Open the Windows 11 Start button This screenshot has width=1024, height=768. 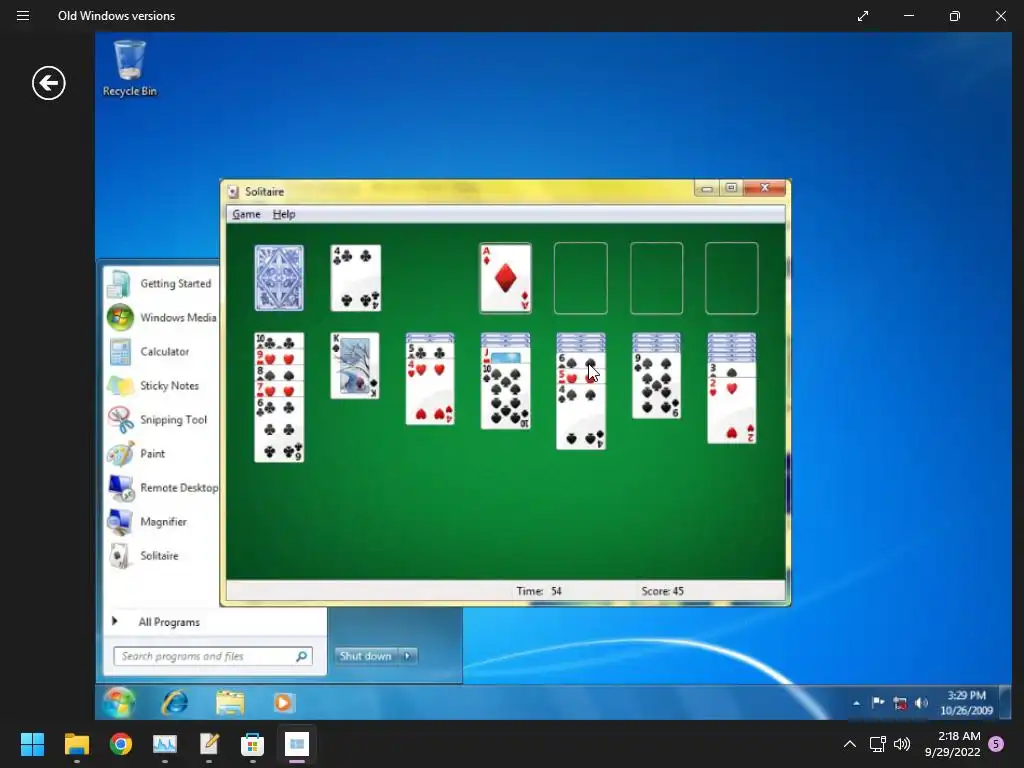(32, 744)
